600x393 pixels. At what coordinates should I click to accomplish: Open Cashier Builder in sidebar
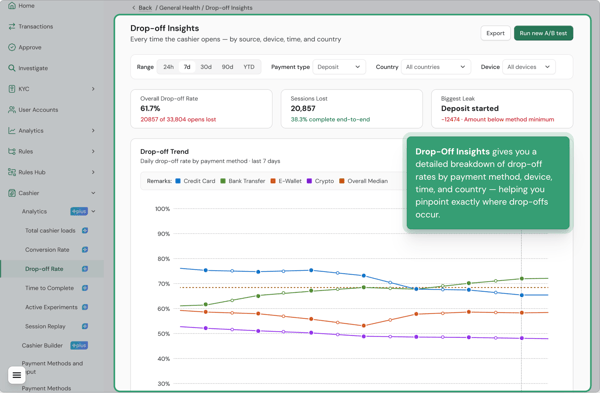42,346
